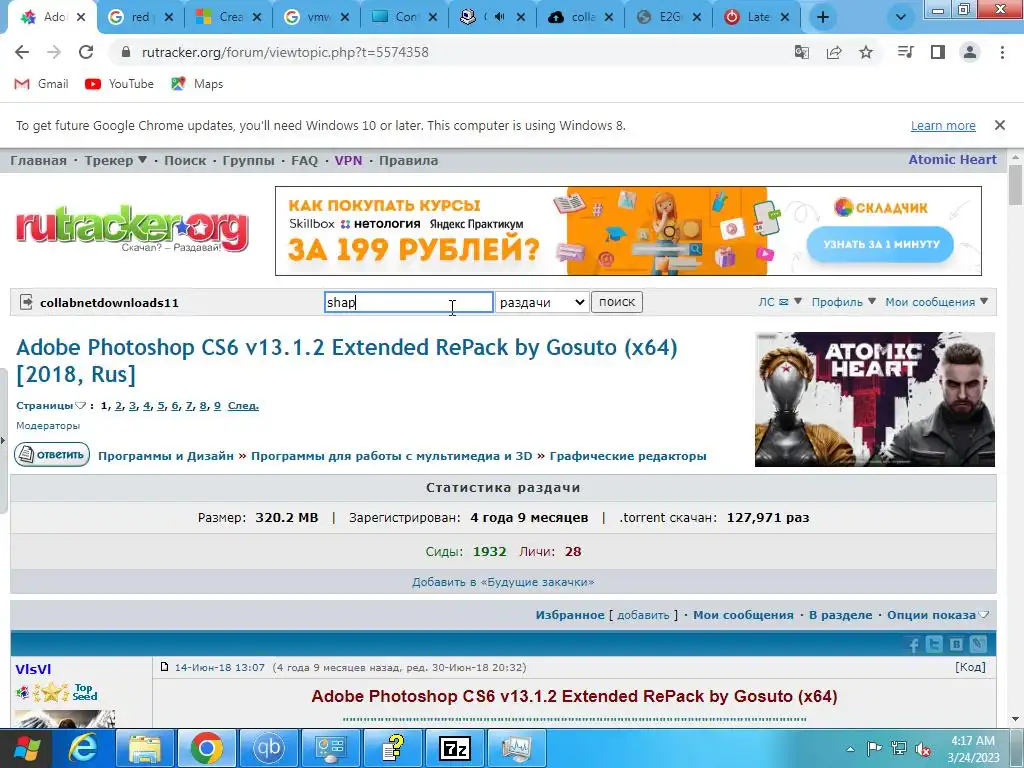This screenshot has width=1024, height=768.
Task: Open Группы in forum menu
Action: point(248,161)
